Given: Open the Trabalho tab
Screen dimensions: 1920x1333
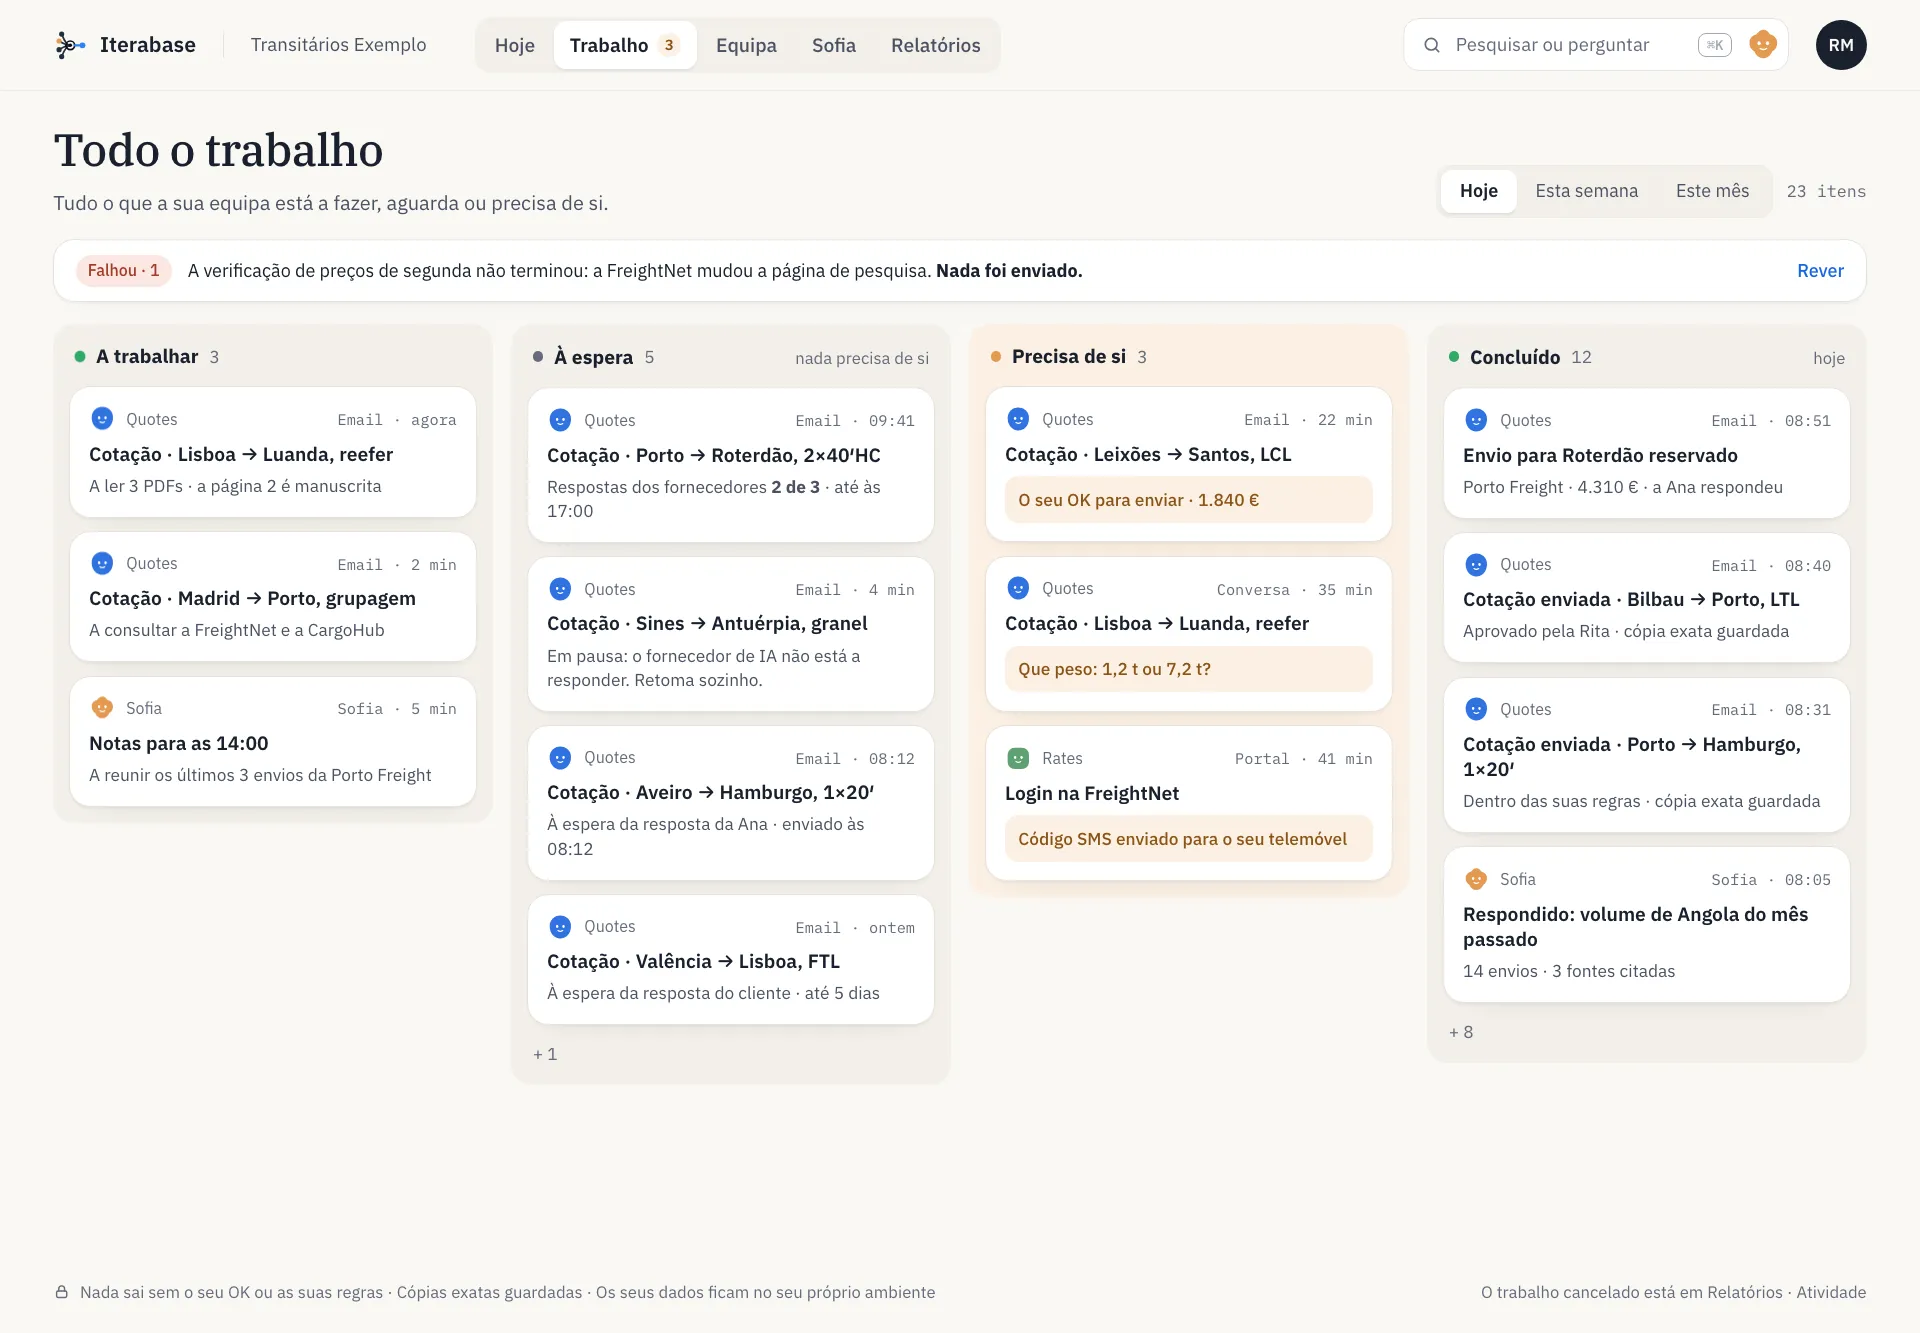Looking at the screenshot, I should point(624,45).
